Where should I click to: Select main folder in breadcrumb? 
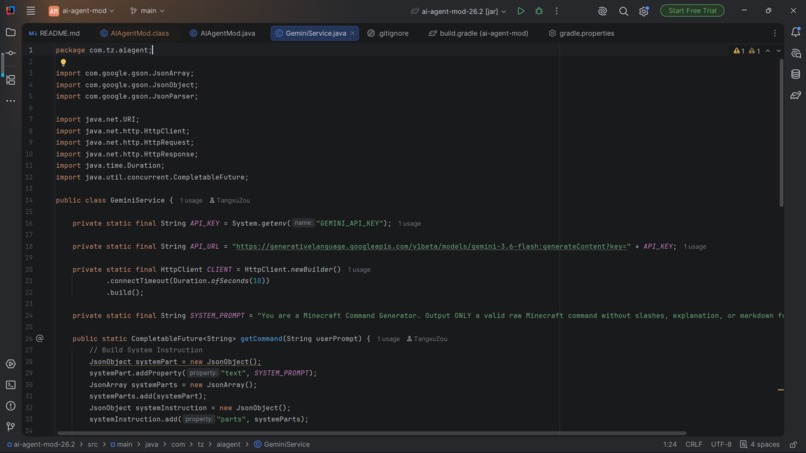click(x=121, y=444)
